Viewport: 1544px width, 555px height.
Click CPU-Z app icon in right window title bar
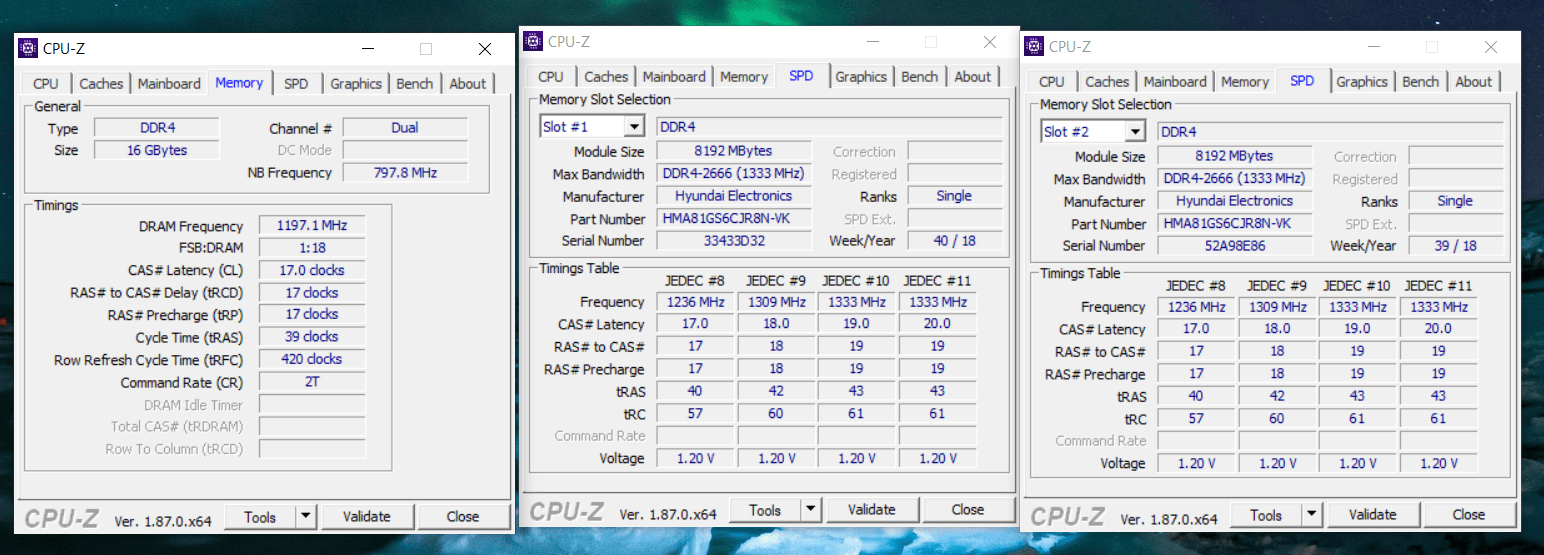(x=1034, y=46)
